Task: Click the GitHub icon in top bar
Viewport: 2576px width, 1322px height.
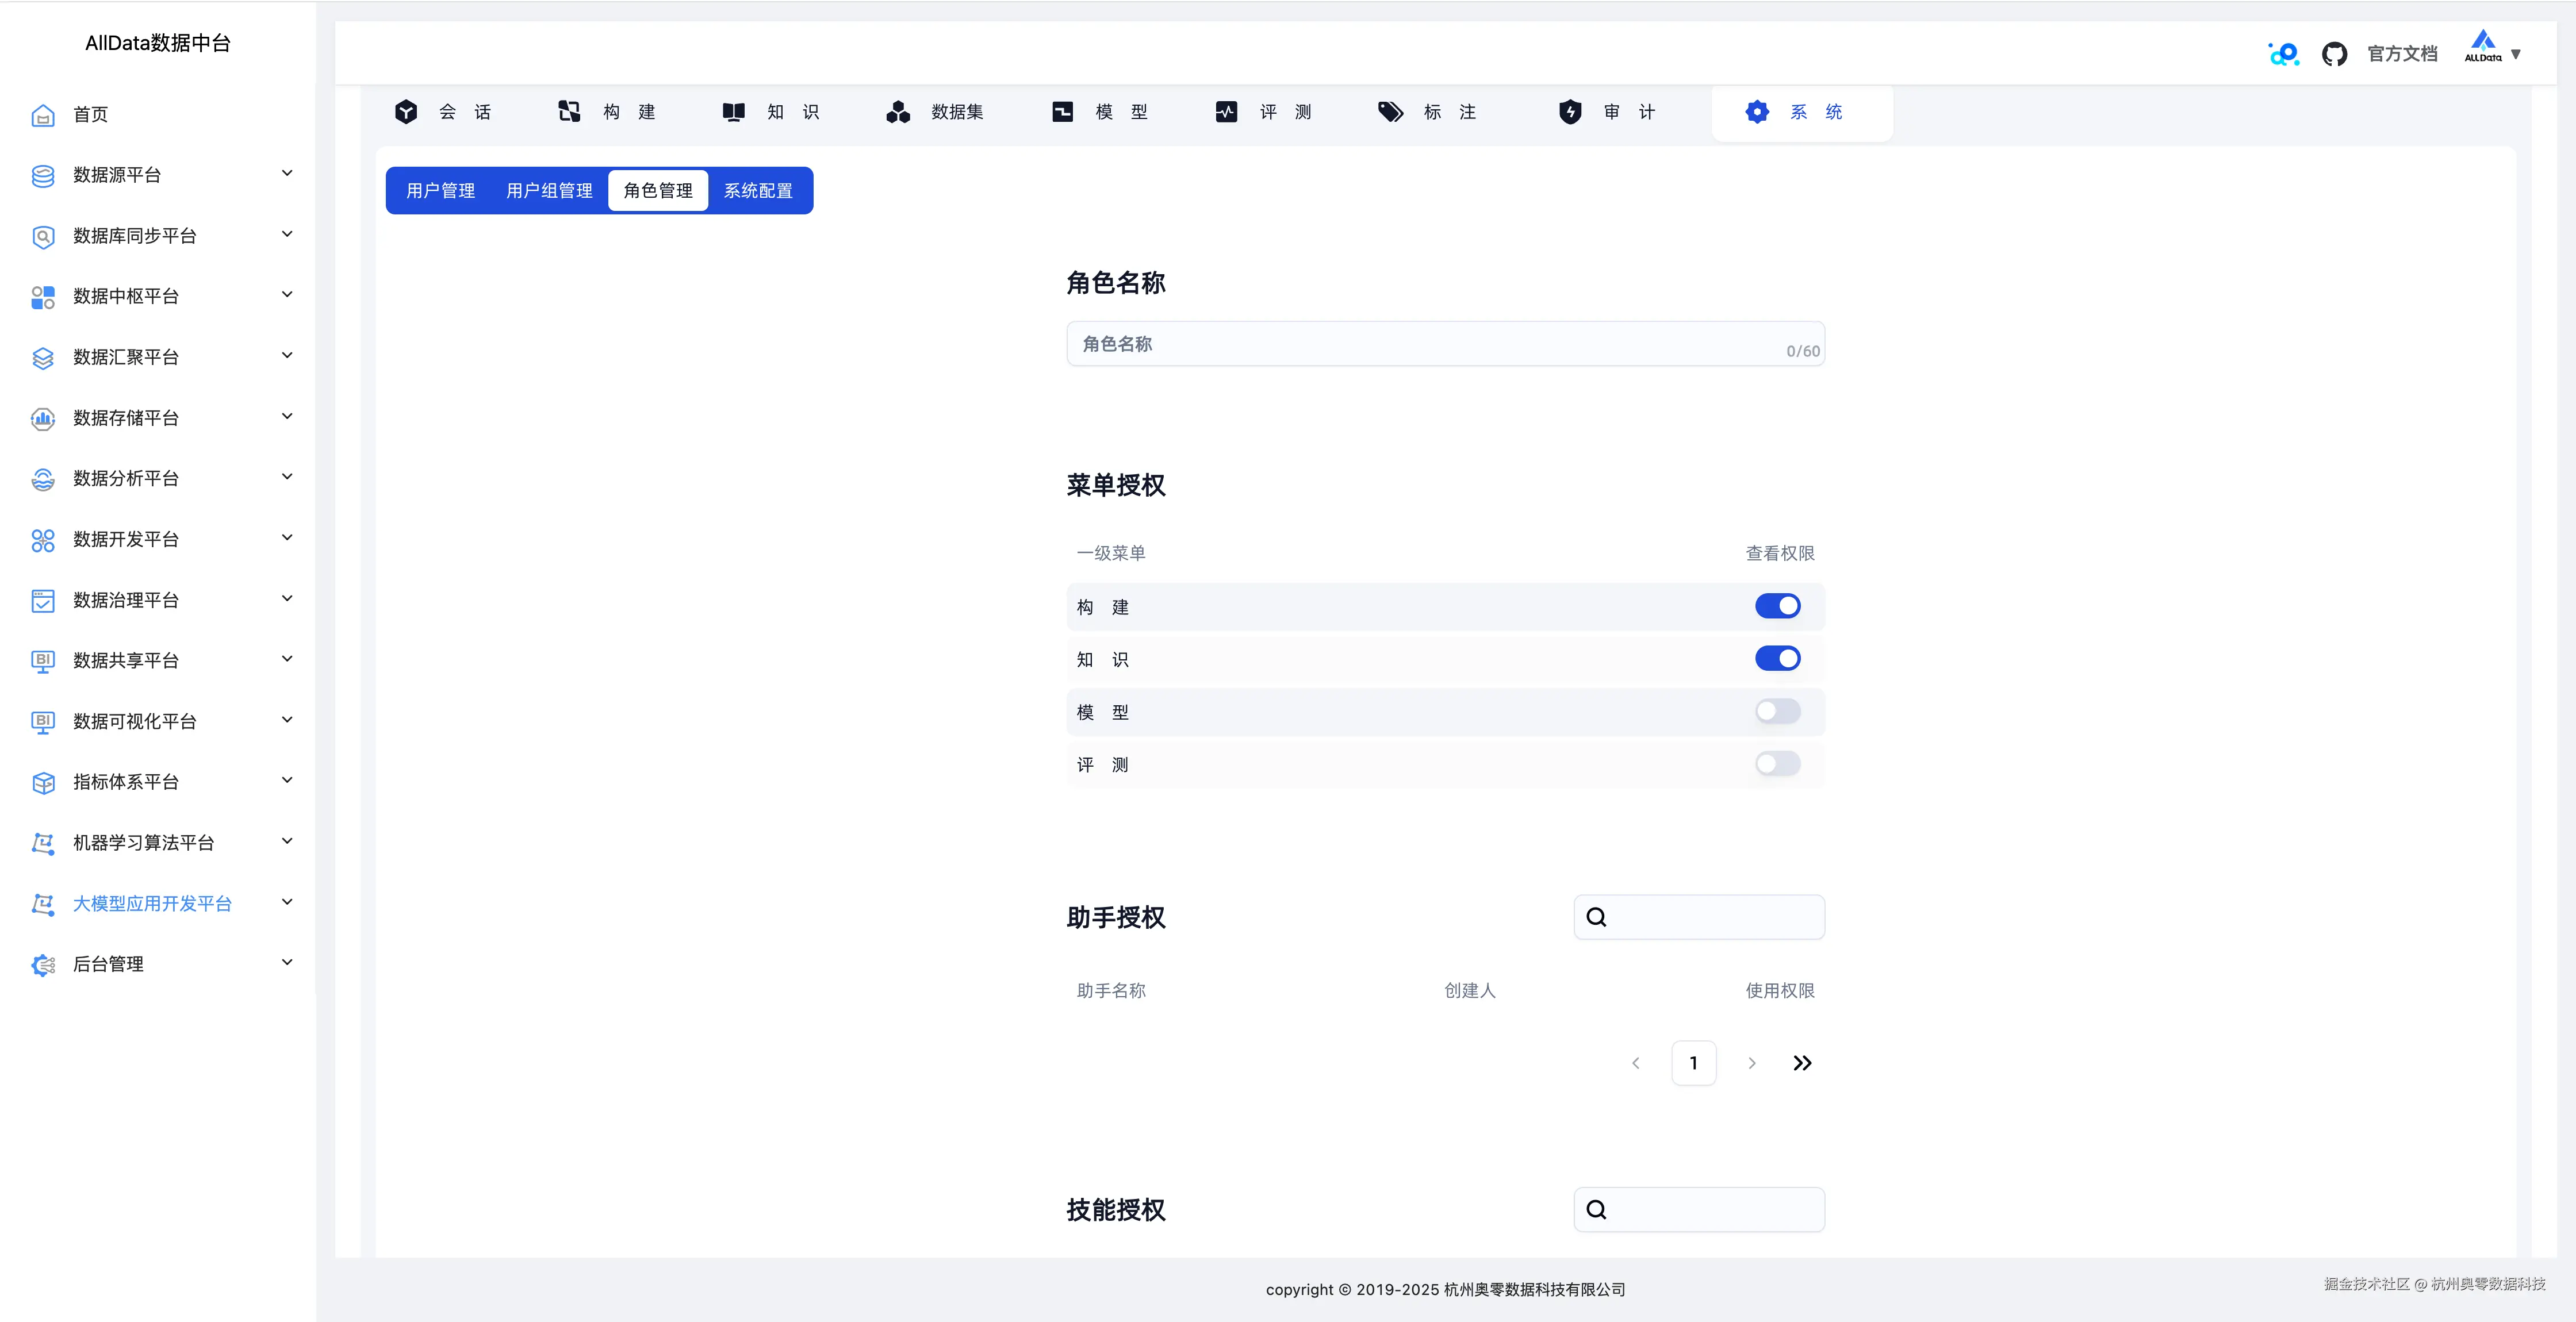Action: click(x=2335, y=53)
